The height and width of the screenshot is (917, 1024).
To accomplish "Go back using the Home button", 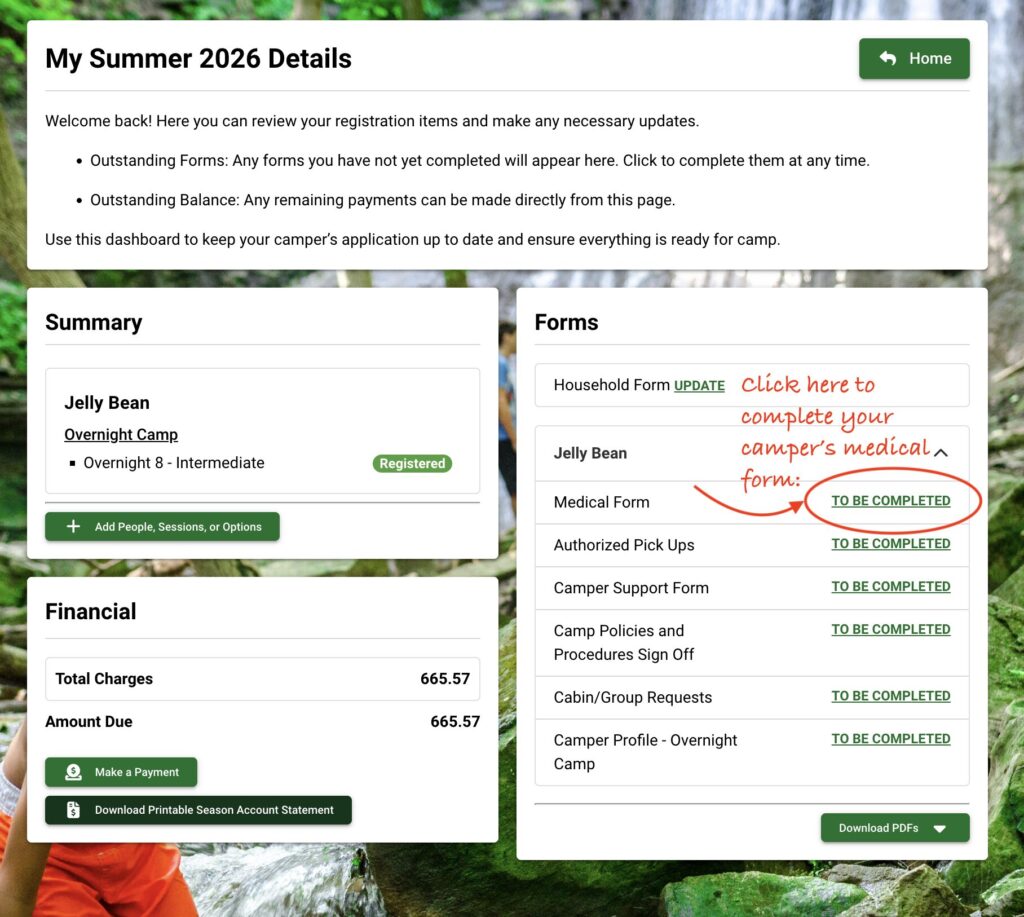I will [x=914, y=59].
